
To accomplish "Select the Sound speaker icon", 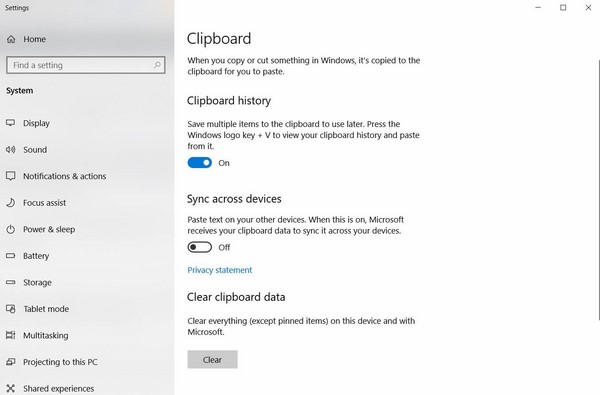I will tap(11, 150).
